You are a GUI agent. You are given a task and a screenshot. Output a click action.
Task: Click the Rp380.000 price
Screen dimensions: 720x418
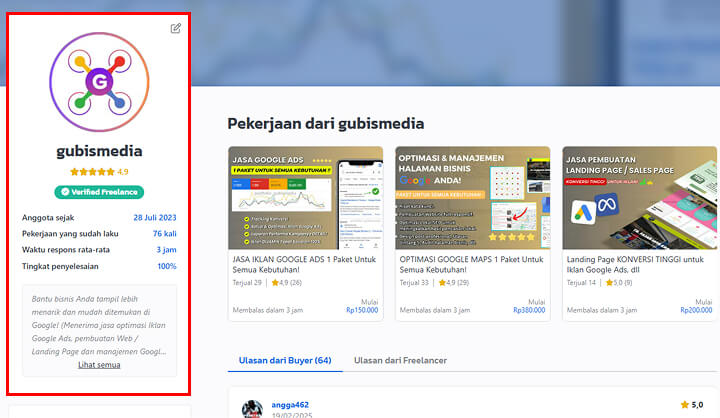pyautogui.click(x=529, y=311)
